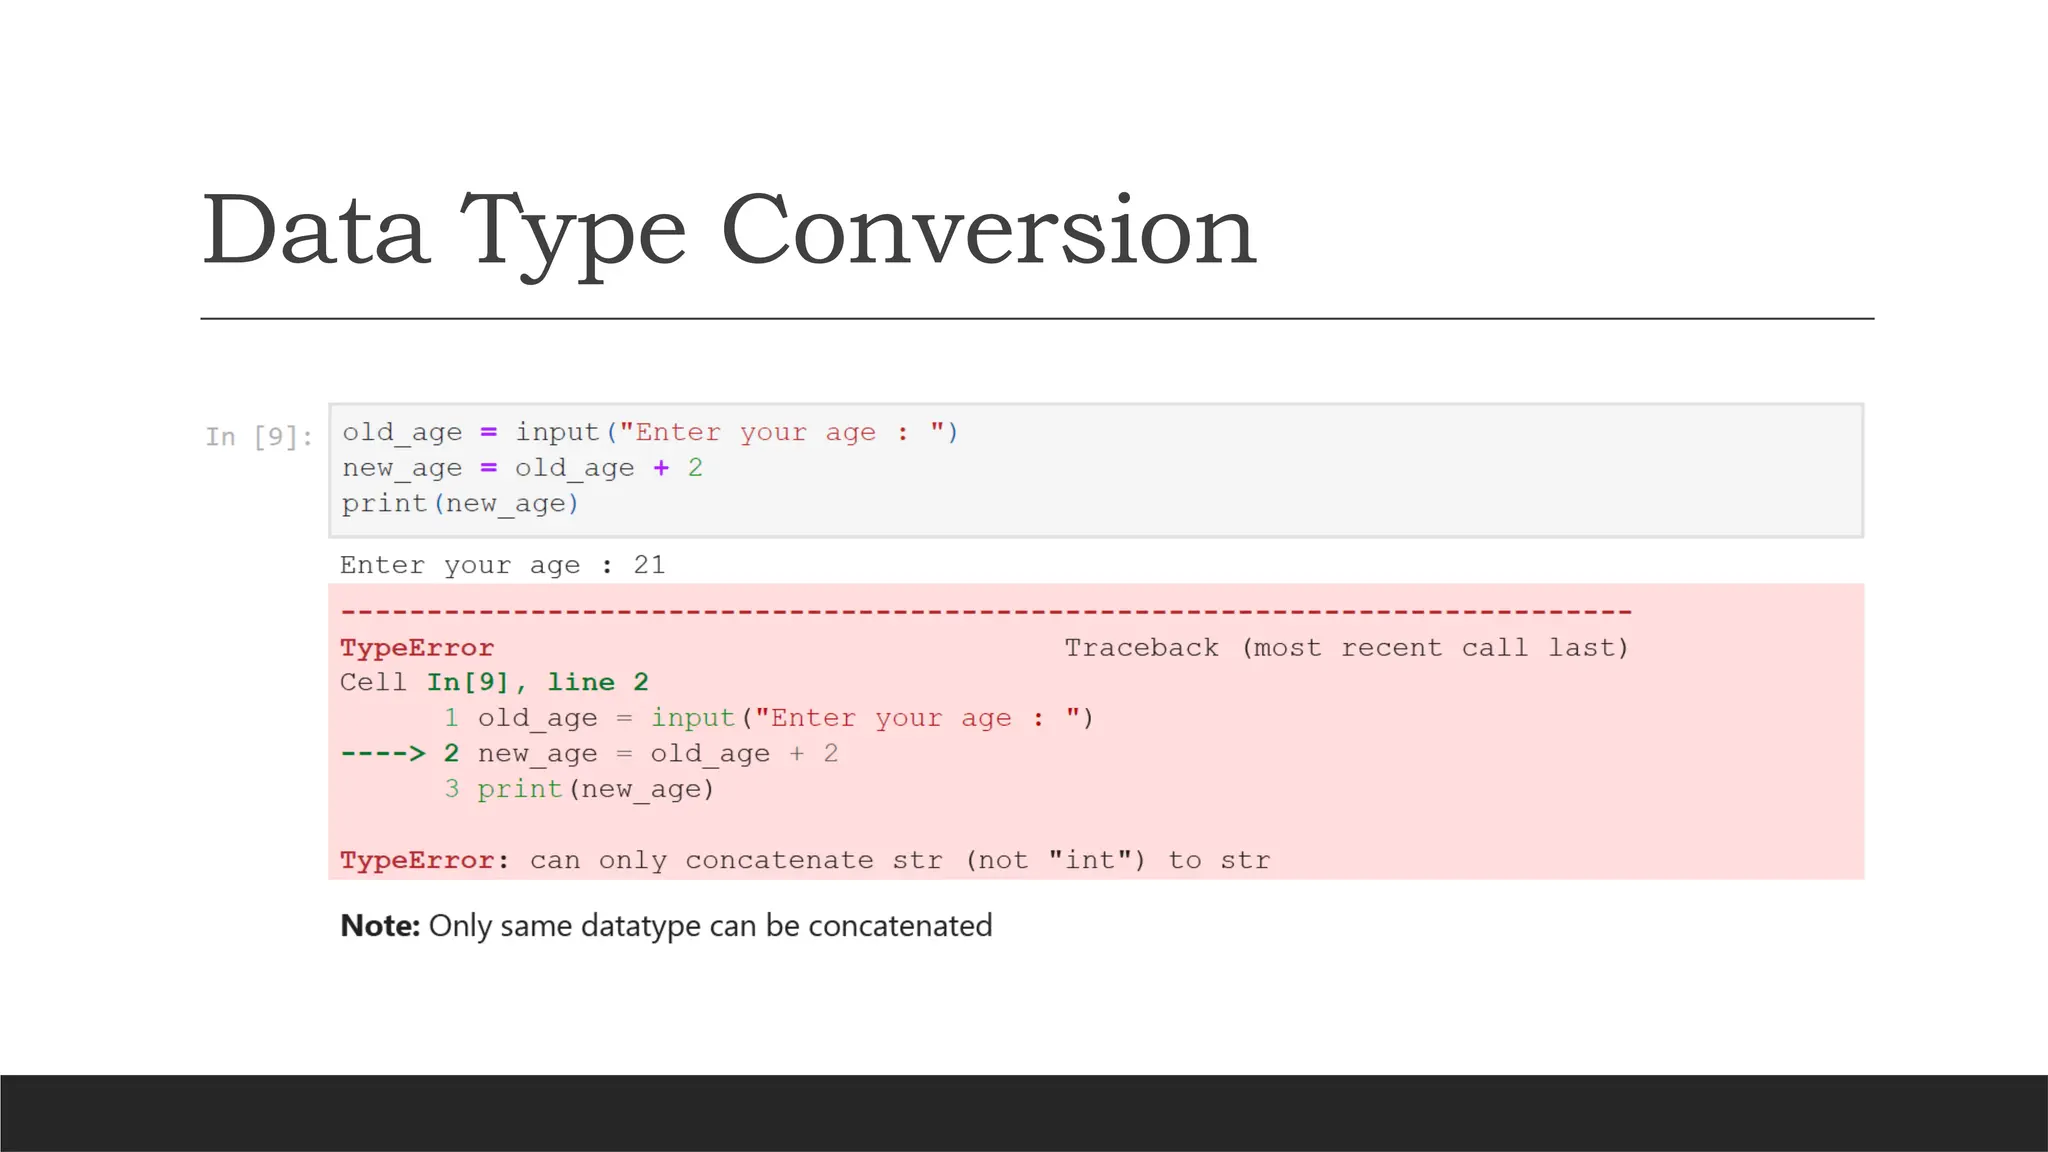Click code line 'new_age = old_age + 2' in input cell
The height and width of the screenshot is (1152, 2048).
[x=522, y=468]
